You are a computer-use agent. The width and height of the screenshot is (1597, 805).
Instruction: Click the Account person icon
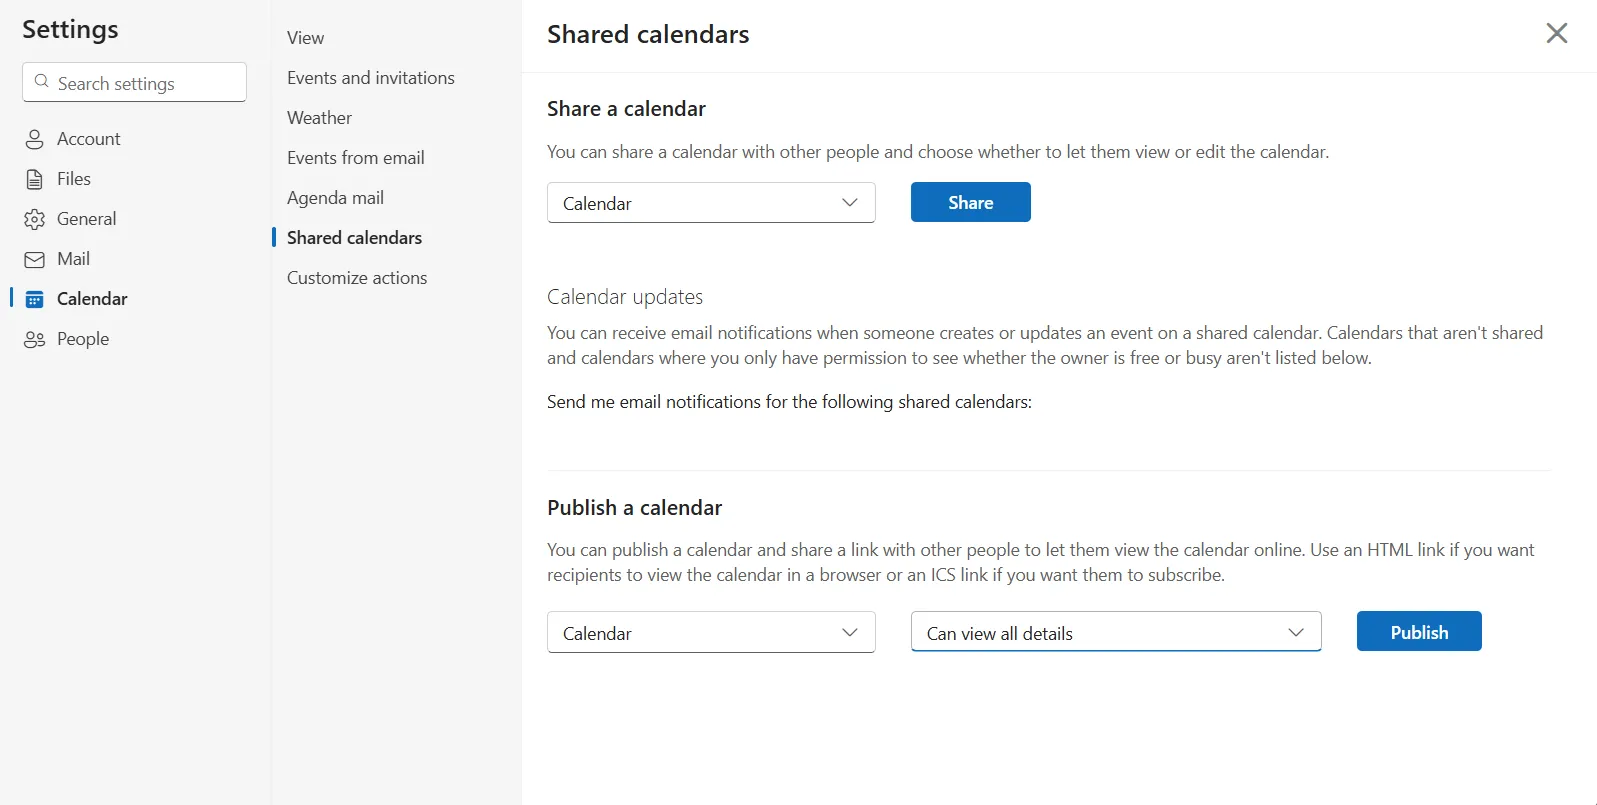click(34, 139)
